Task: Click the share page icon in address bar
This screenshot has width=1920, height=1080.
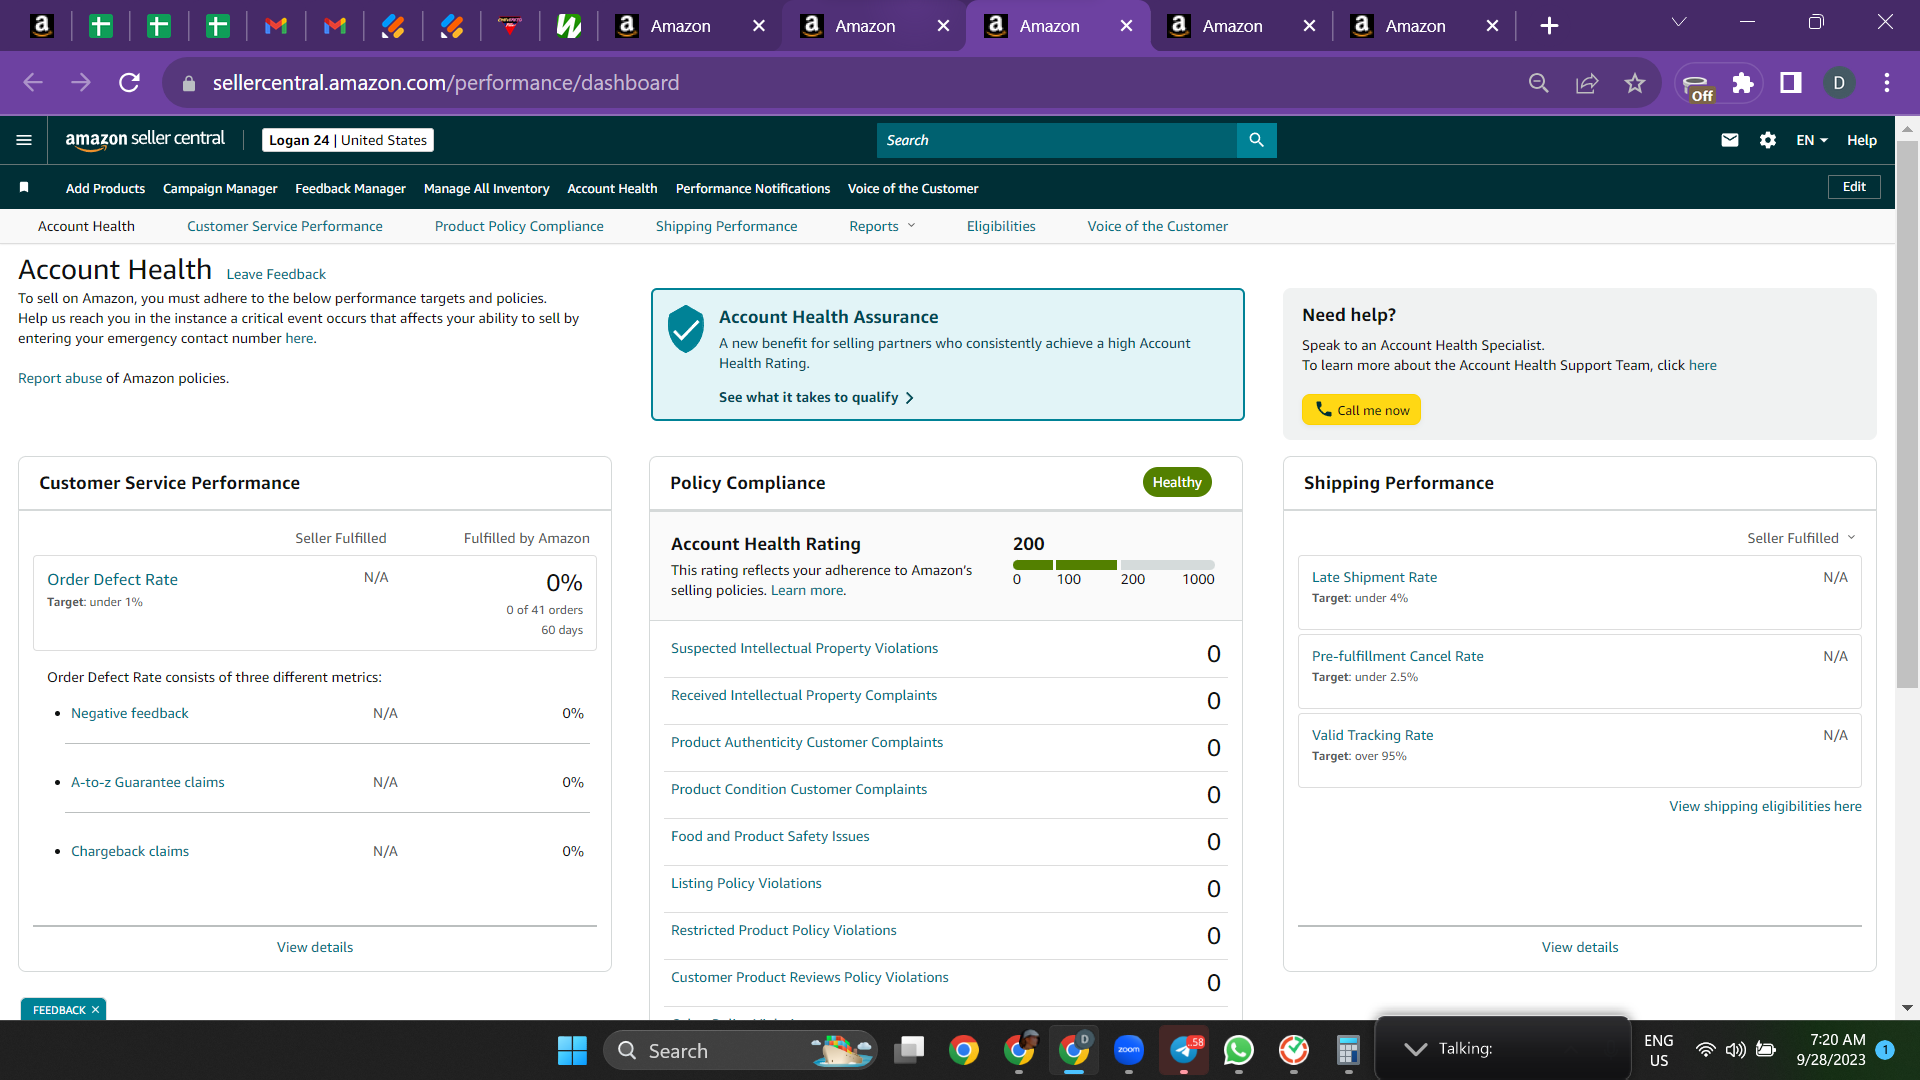Action: pos(1587,83)
